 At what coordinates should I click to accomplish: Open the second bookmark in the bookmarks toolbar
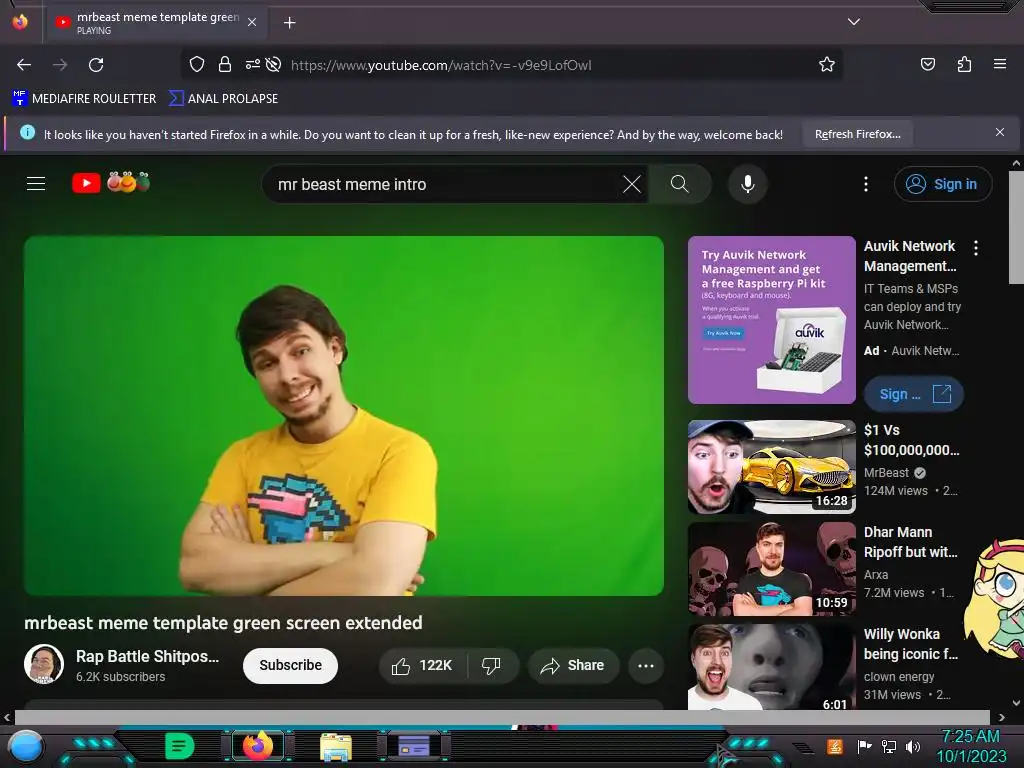click(223, 99)
